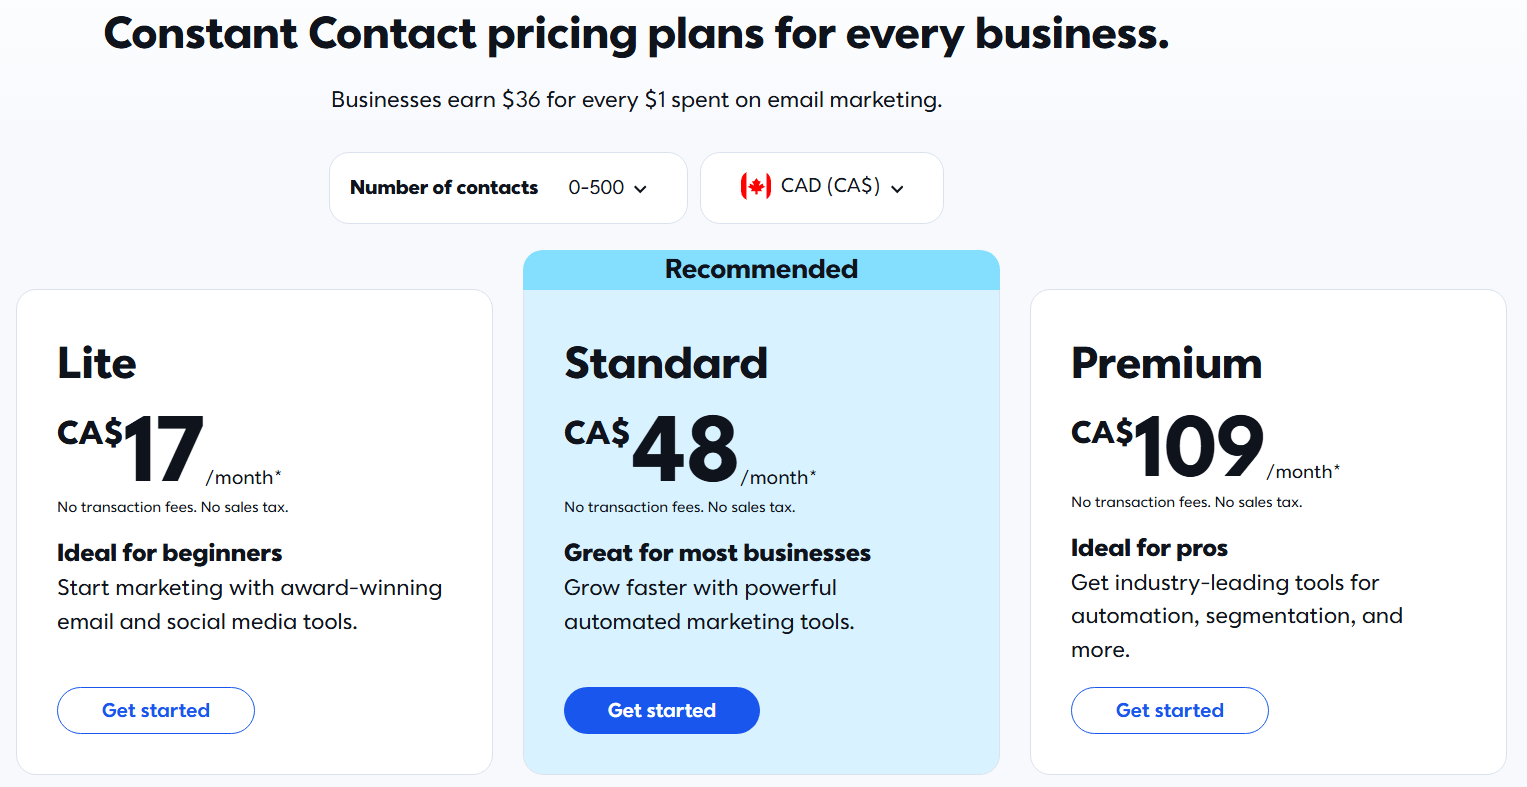The height and width of the screenshot is (787, 1527).
Task: Click Get started on the Lite plan
Action: 155,710
